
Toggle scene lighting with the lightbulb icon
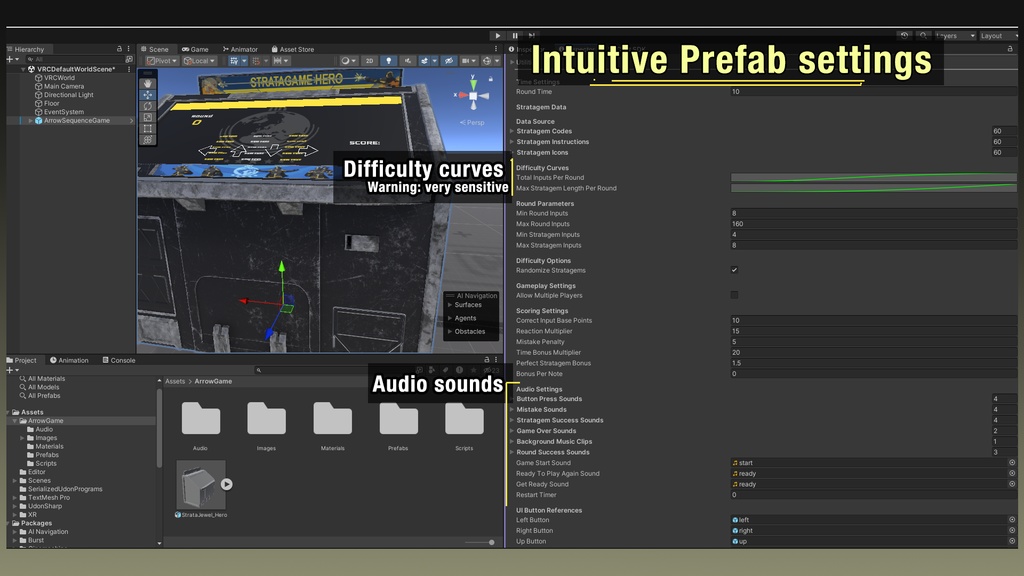tap(389, 61)
